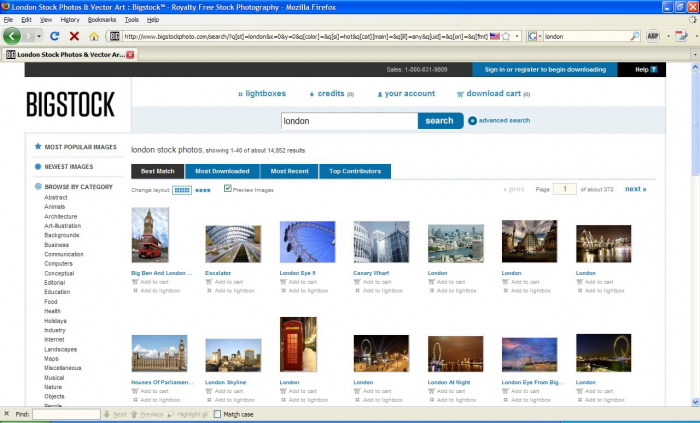Screen dimensions: 700x423
Task: Go back with the green Back arrow
Action: tap(12, 36)
